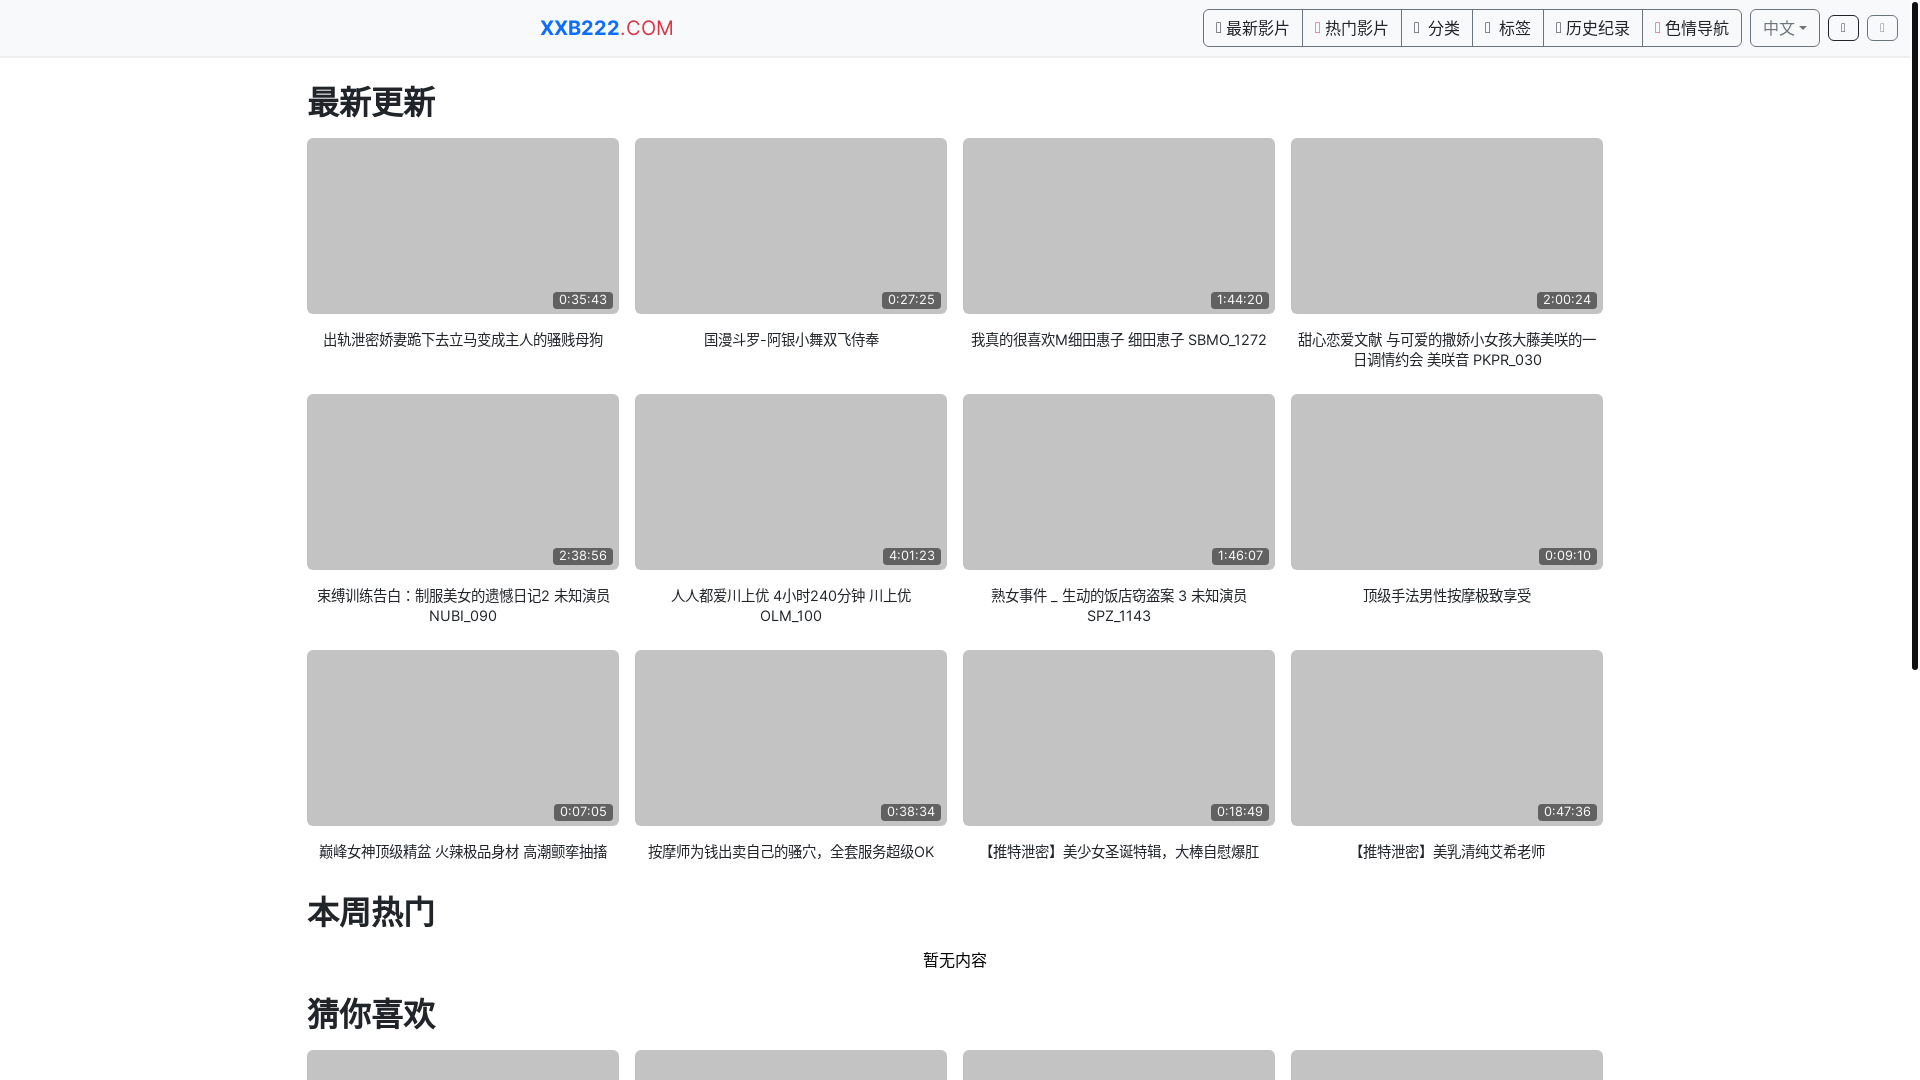1920x1080 pixels.
Task: Open the 历史纪录 history page
Action: click(1592, 28)
